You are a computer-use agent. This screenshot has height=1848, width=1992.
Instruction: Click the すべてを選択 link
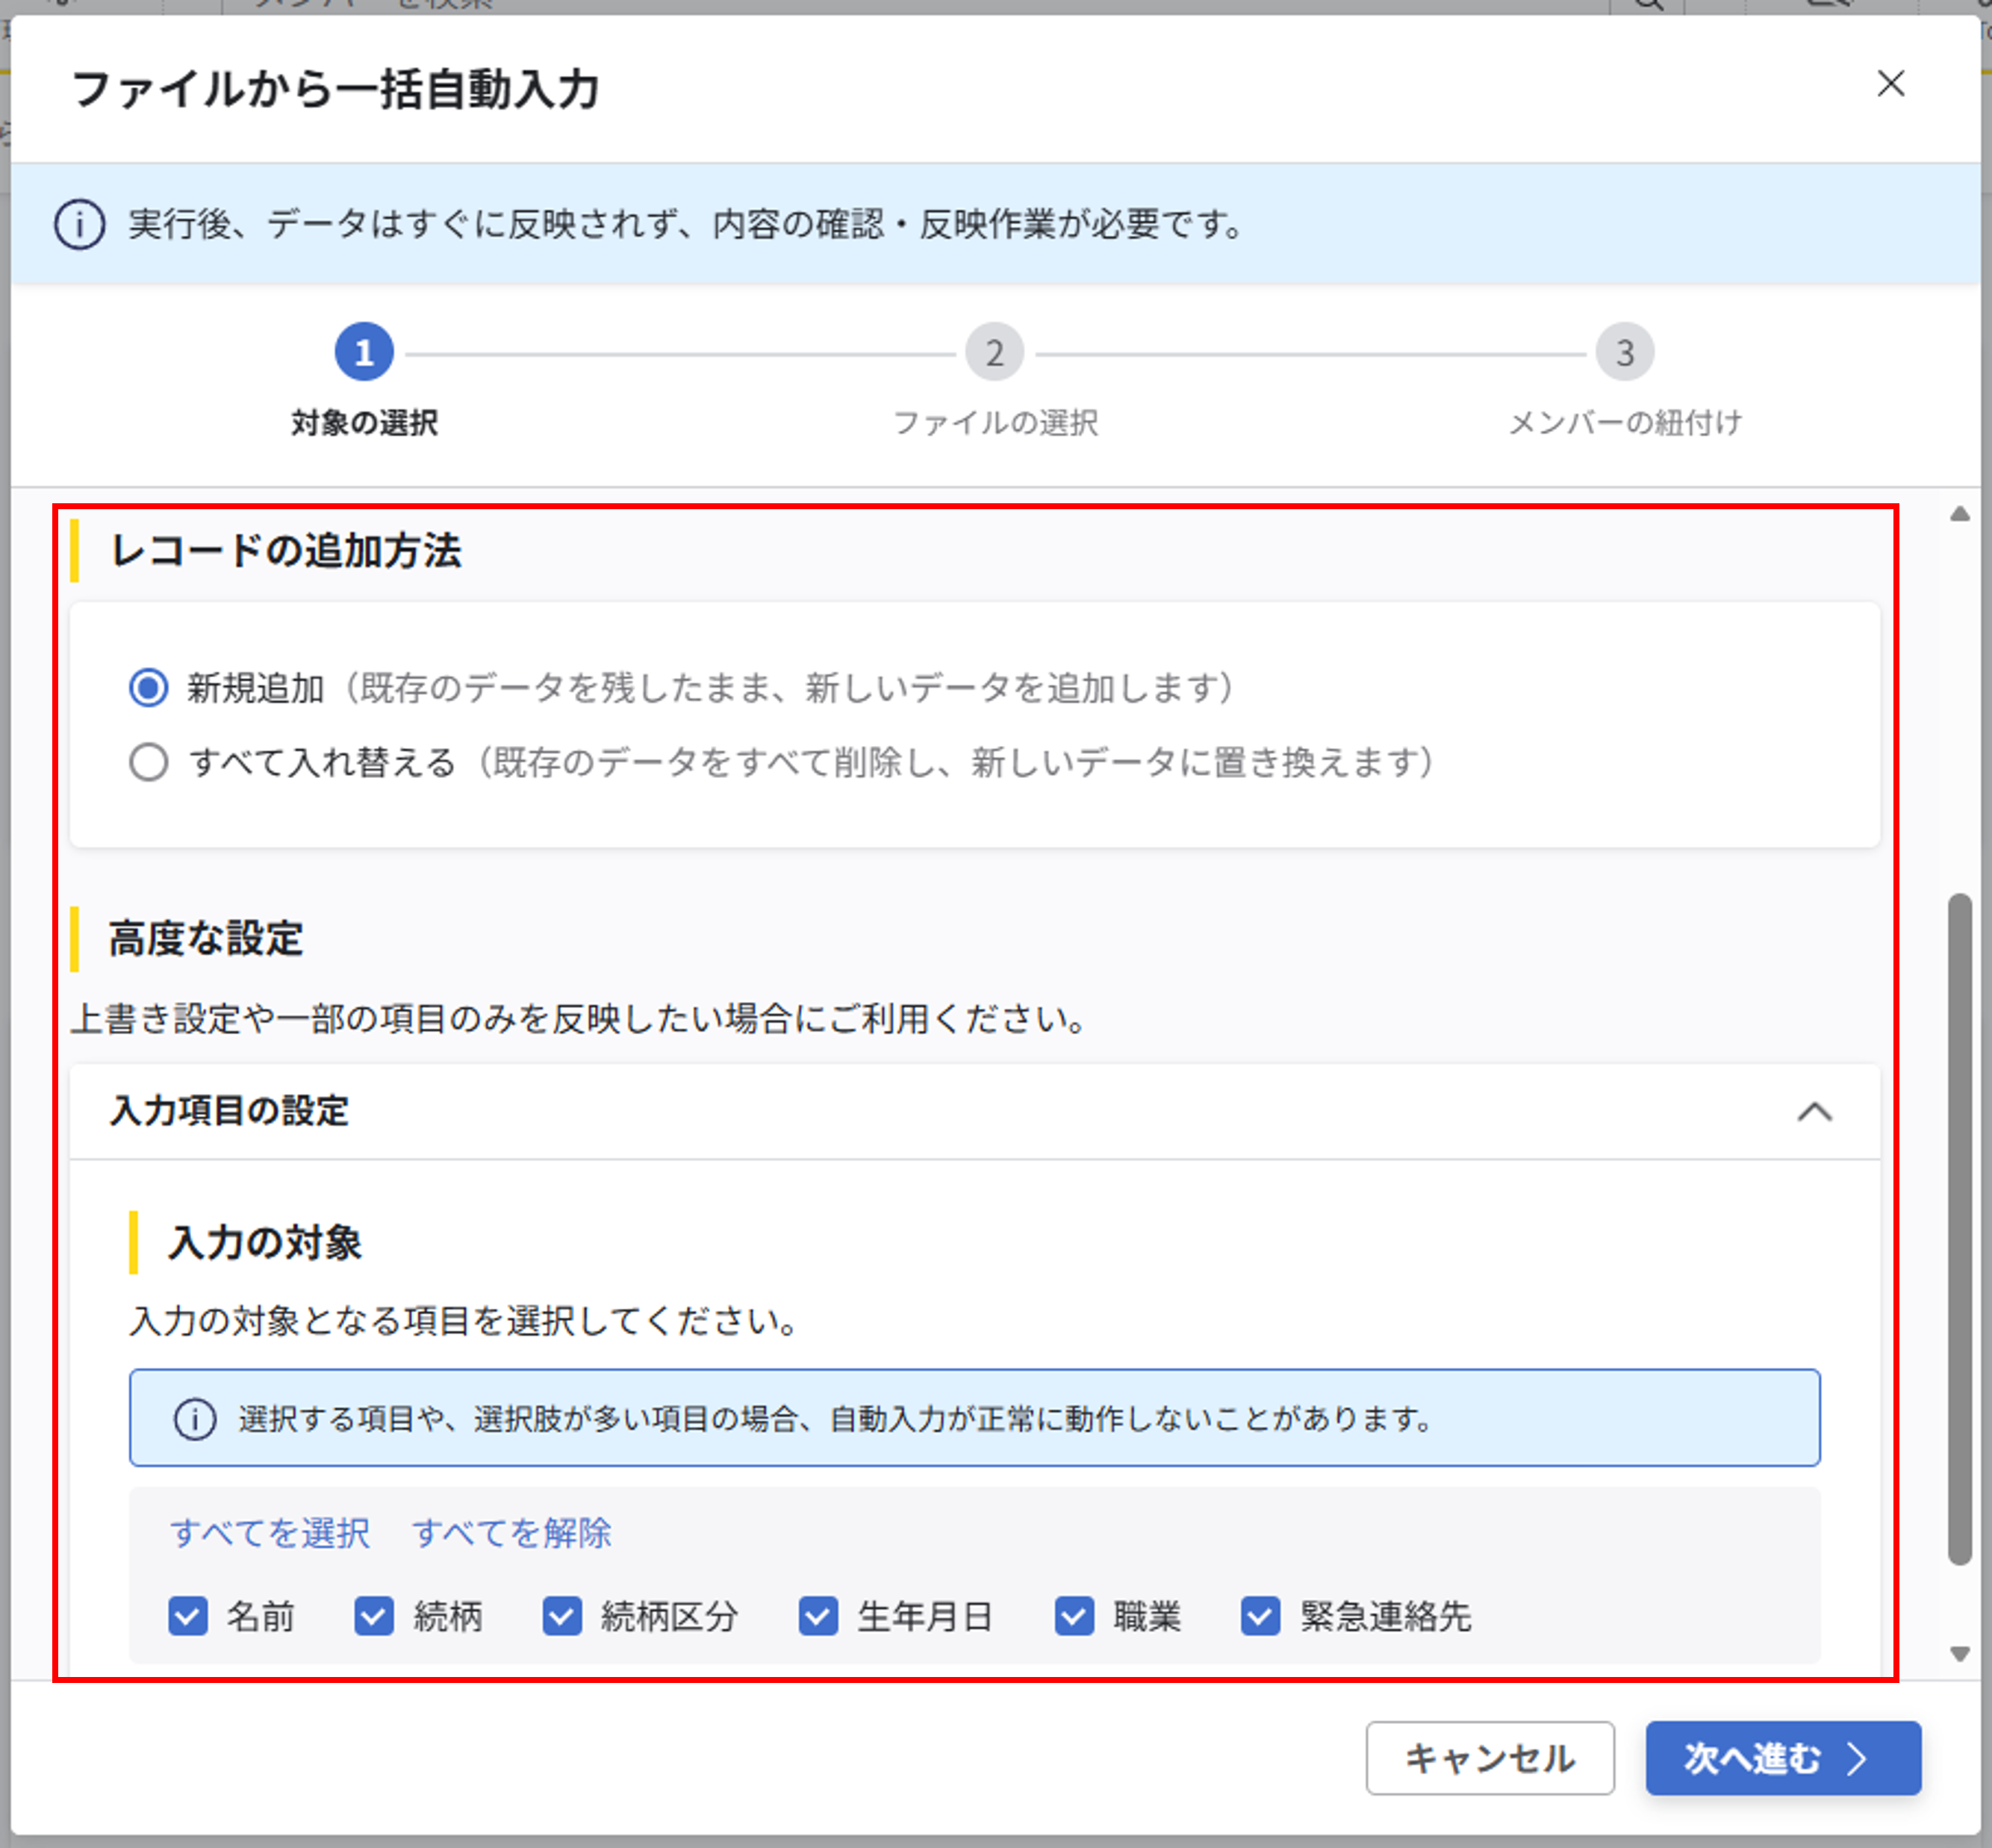coord(270,1533)
